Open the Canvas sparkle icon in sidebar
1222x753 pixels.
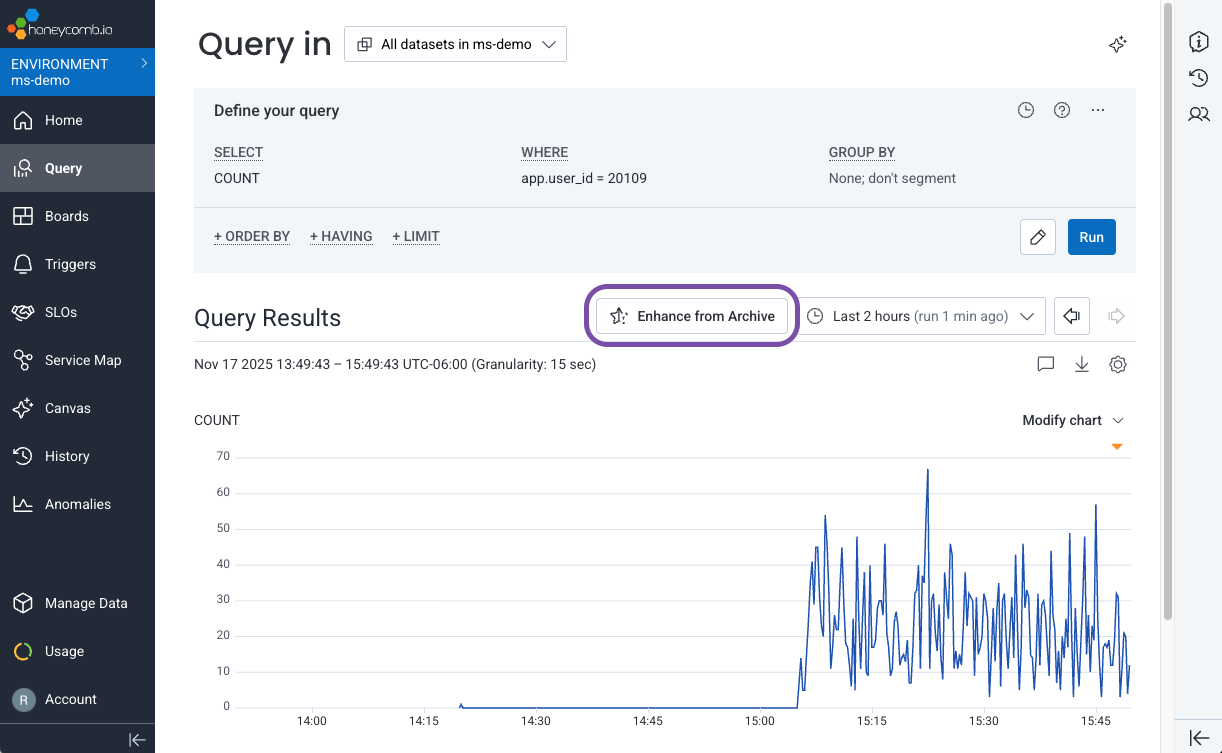click(x=23, y=408)
